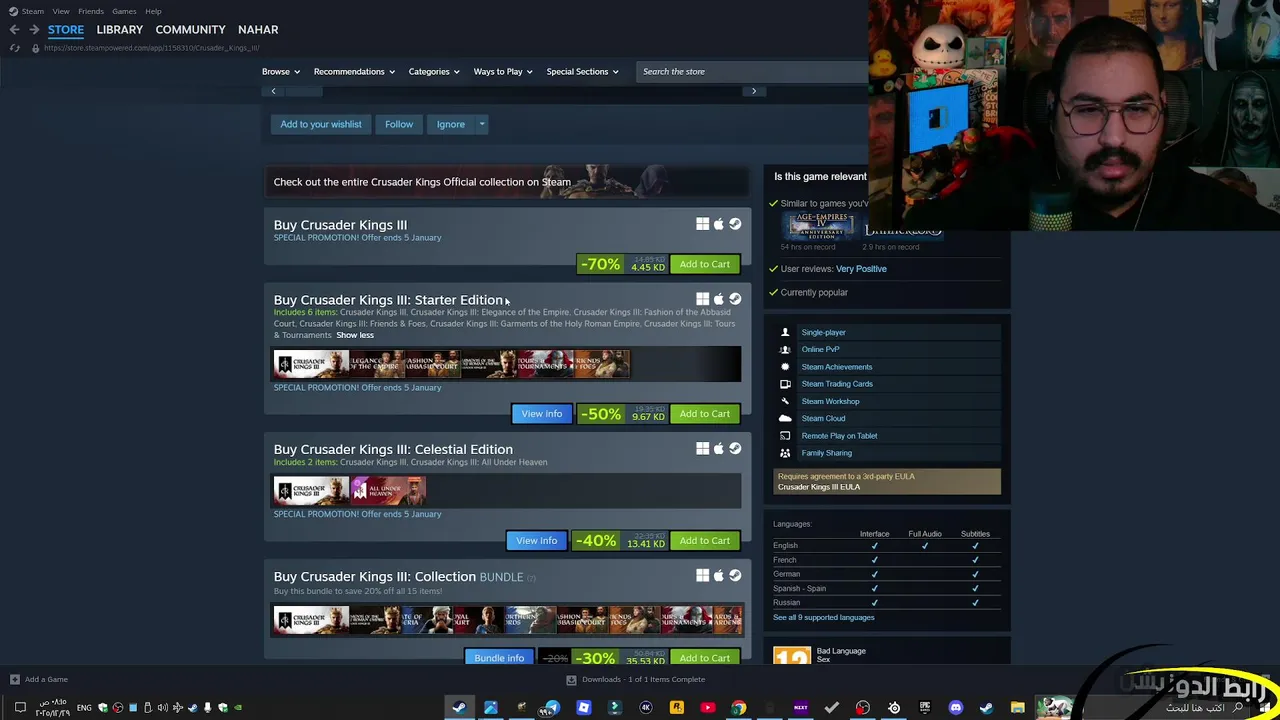Click the store URL in the address bar
The image size is (1280, 720).
coord(152,48)
